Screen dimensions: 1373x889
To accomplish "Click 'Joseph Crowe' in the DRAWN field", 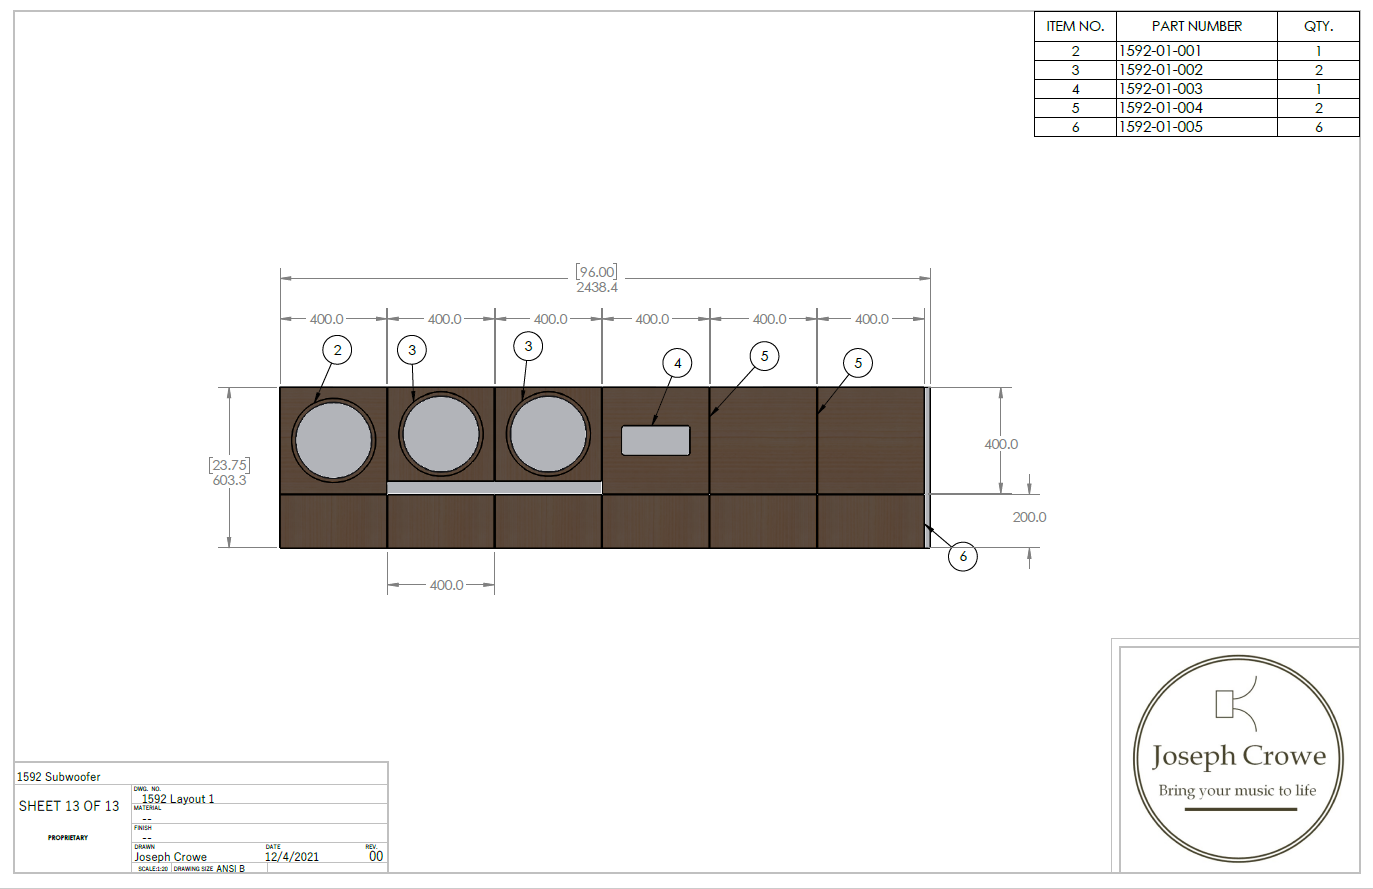I will 171,857.
